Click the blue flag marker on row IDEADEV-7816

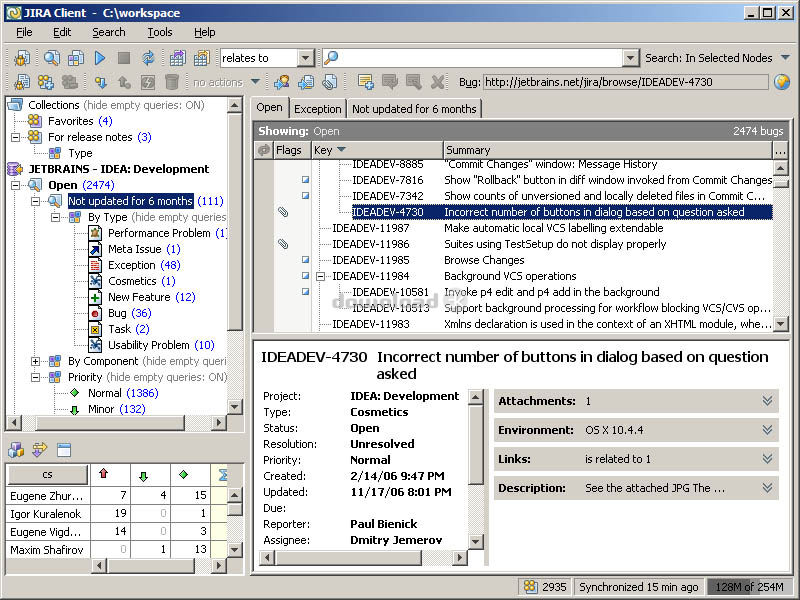[305, 180]
